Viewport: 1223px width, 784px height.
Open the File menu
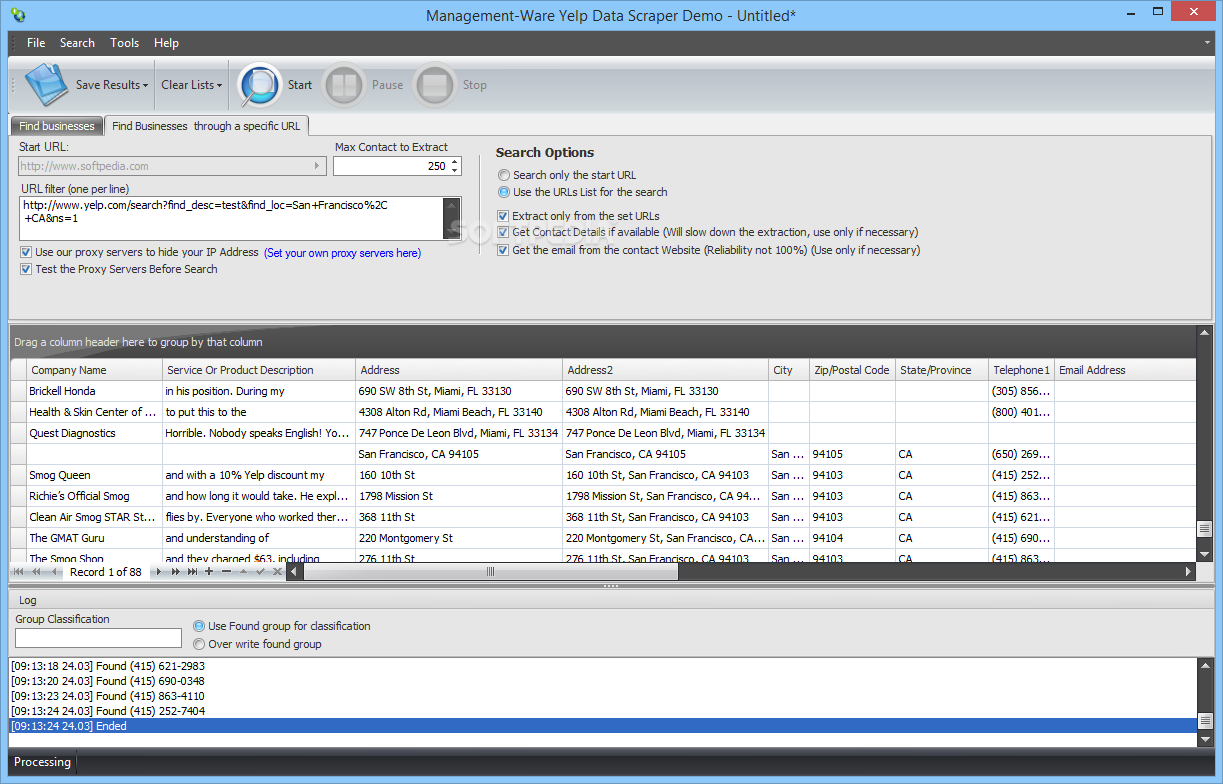[x=36, y=43]
